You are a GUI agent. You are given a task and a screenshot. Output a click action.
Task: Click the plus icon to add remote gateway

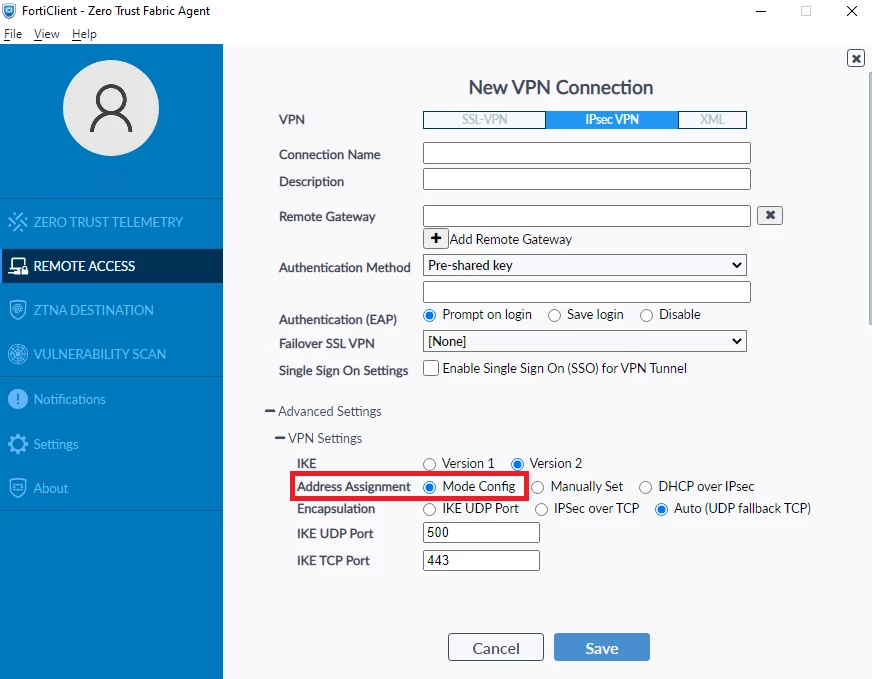pos(435,239)
